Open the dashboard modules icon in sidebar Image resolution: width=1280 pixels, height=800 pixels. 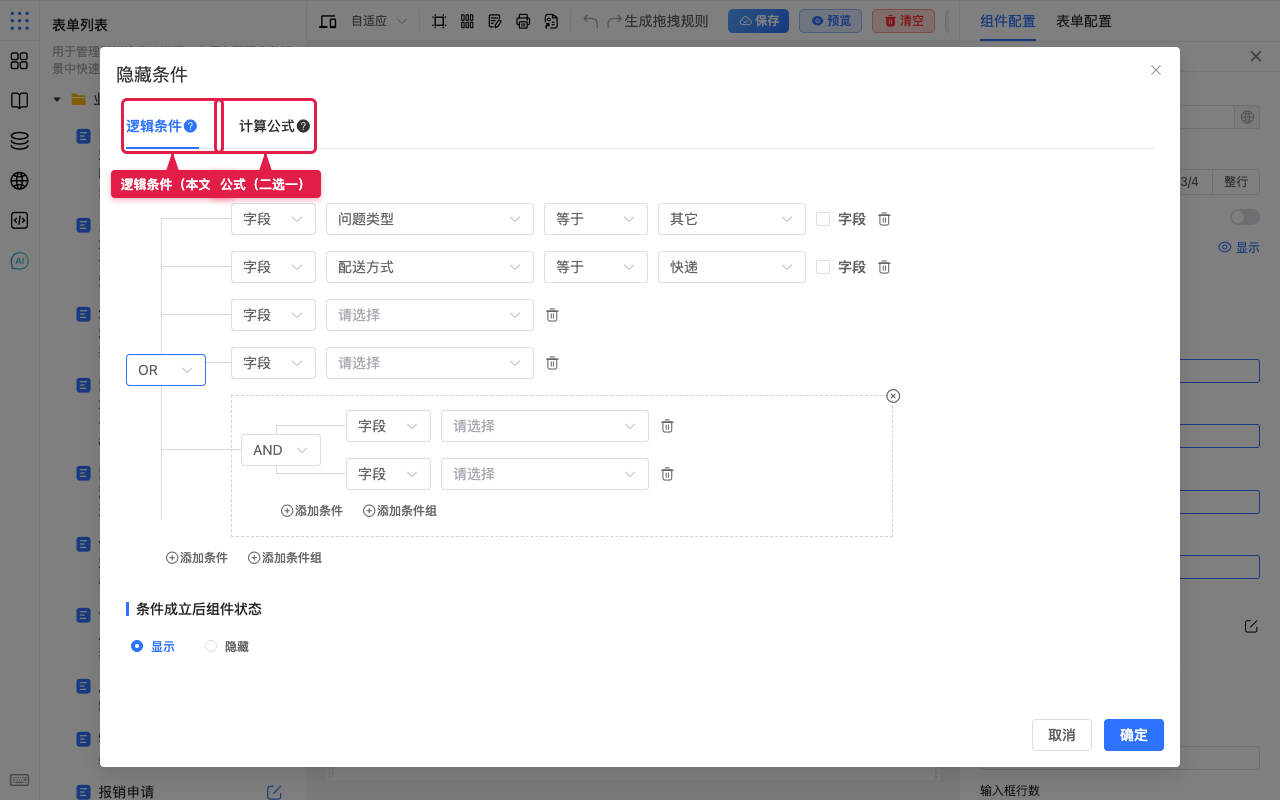pos(19,61)
